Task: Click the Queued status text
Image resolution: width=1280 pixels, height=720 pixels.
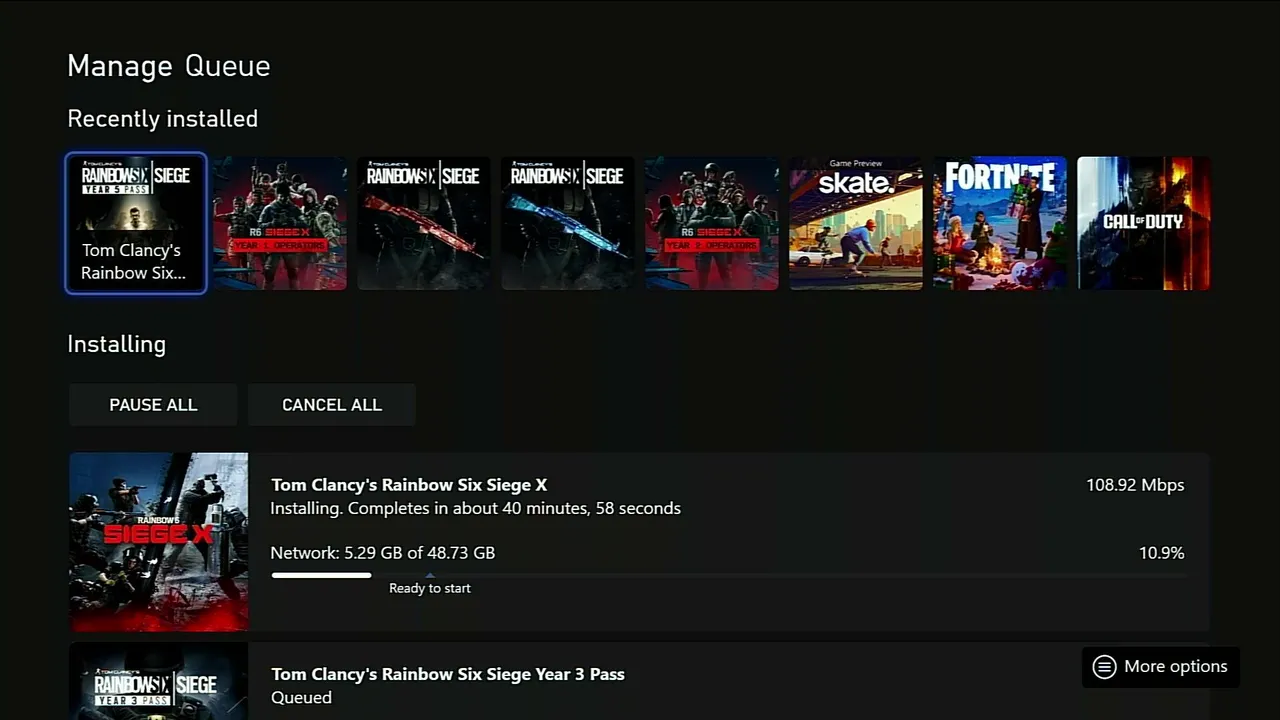Action: pyautogui.click(x=301, y=698)
